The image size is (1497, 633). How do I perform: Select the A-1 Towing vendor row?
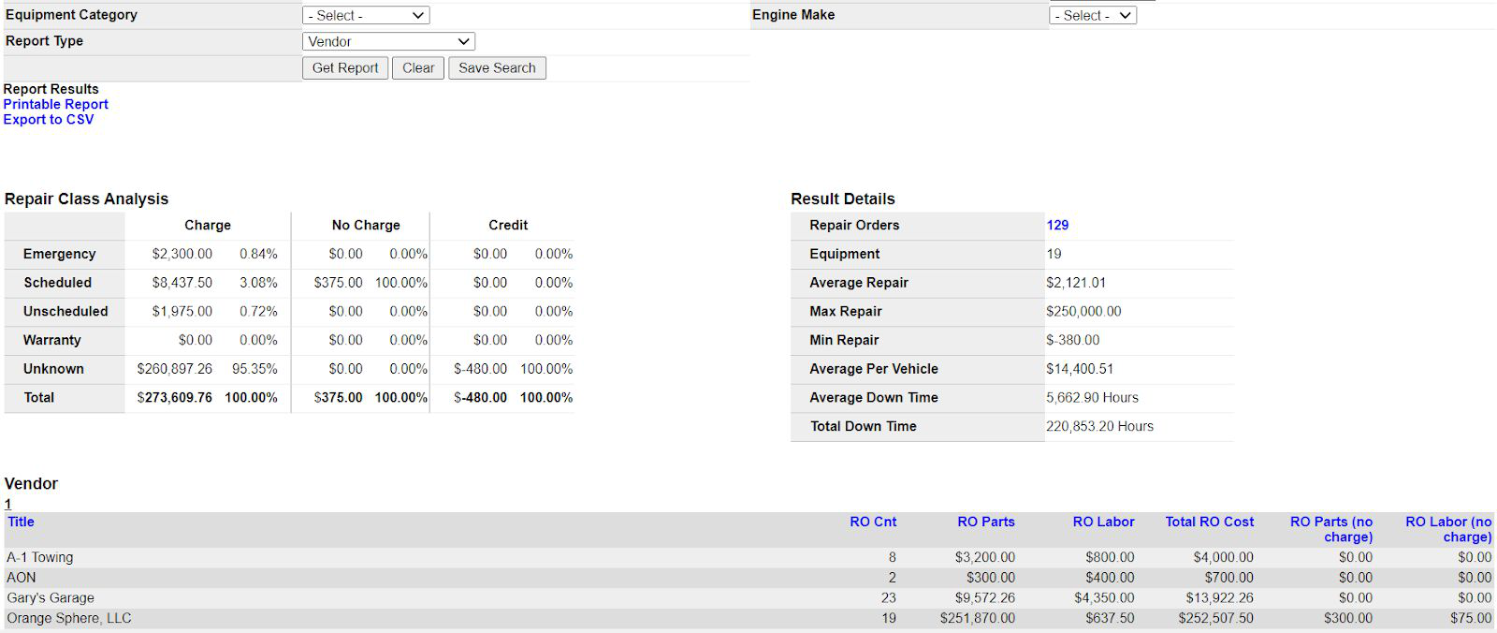click(750, 557)
